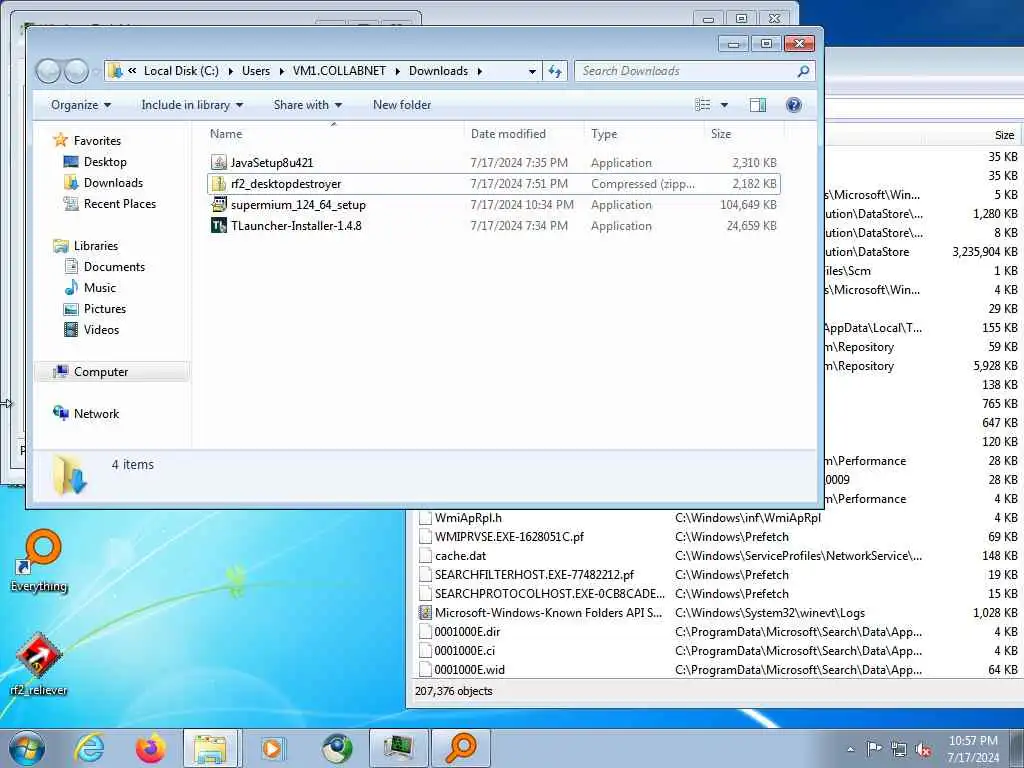Select the JavaSetup8u421 file icon
1024x768 pixels.
pos(219,163)
